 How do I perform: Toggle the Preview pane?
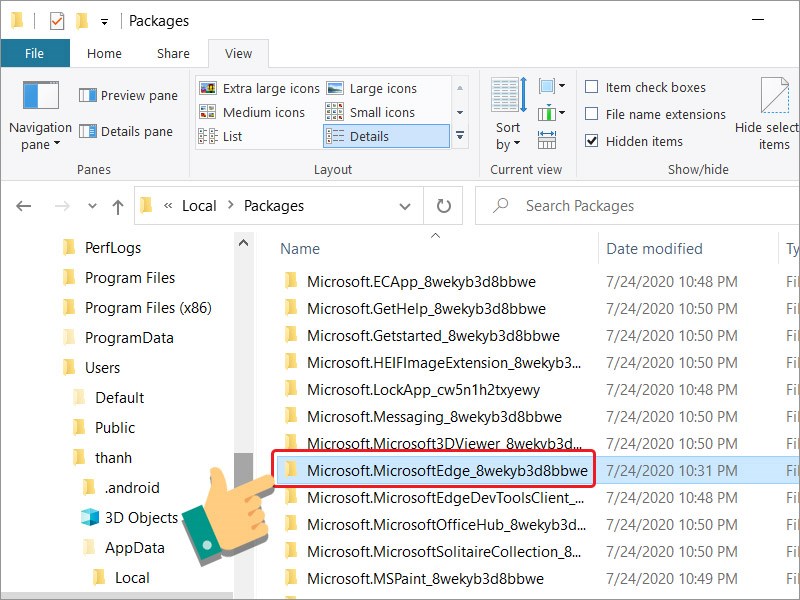pos(128,95)
